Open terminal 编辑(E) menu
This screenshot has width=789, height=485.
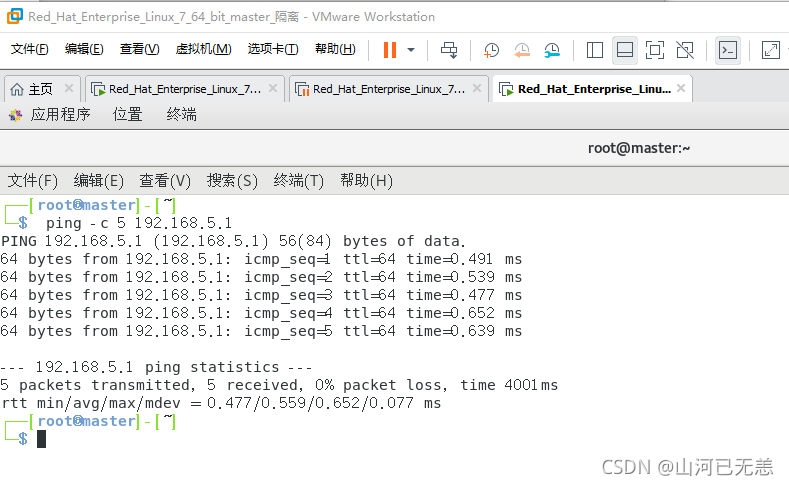[x=99, y=180]
